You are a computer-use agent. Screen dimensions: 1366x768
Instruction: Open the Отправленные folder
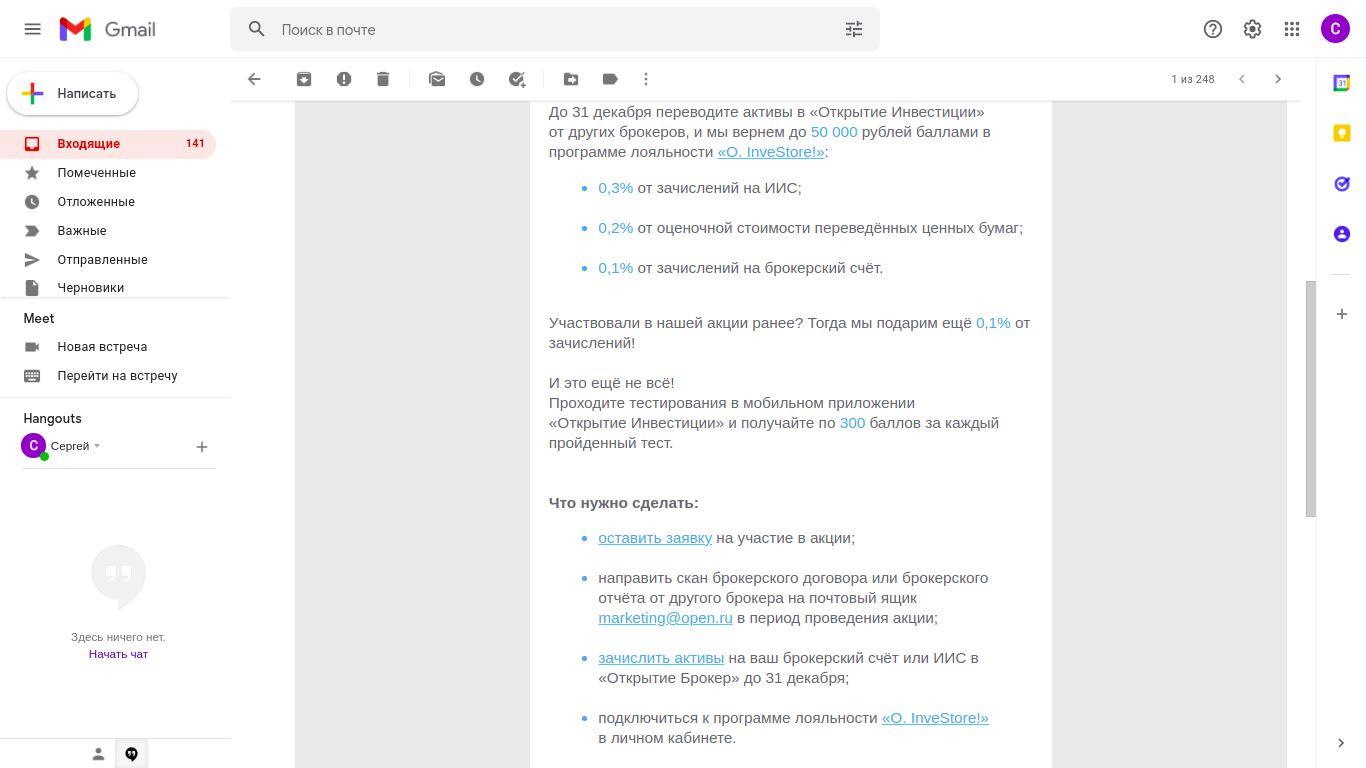tap(108, 260)
